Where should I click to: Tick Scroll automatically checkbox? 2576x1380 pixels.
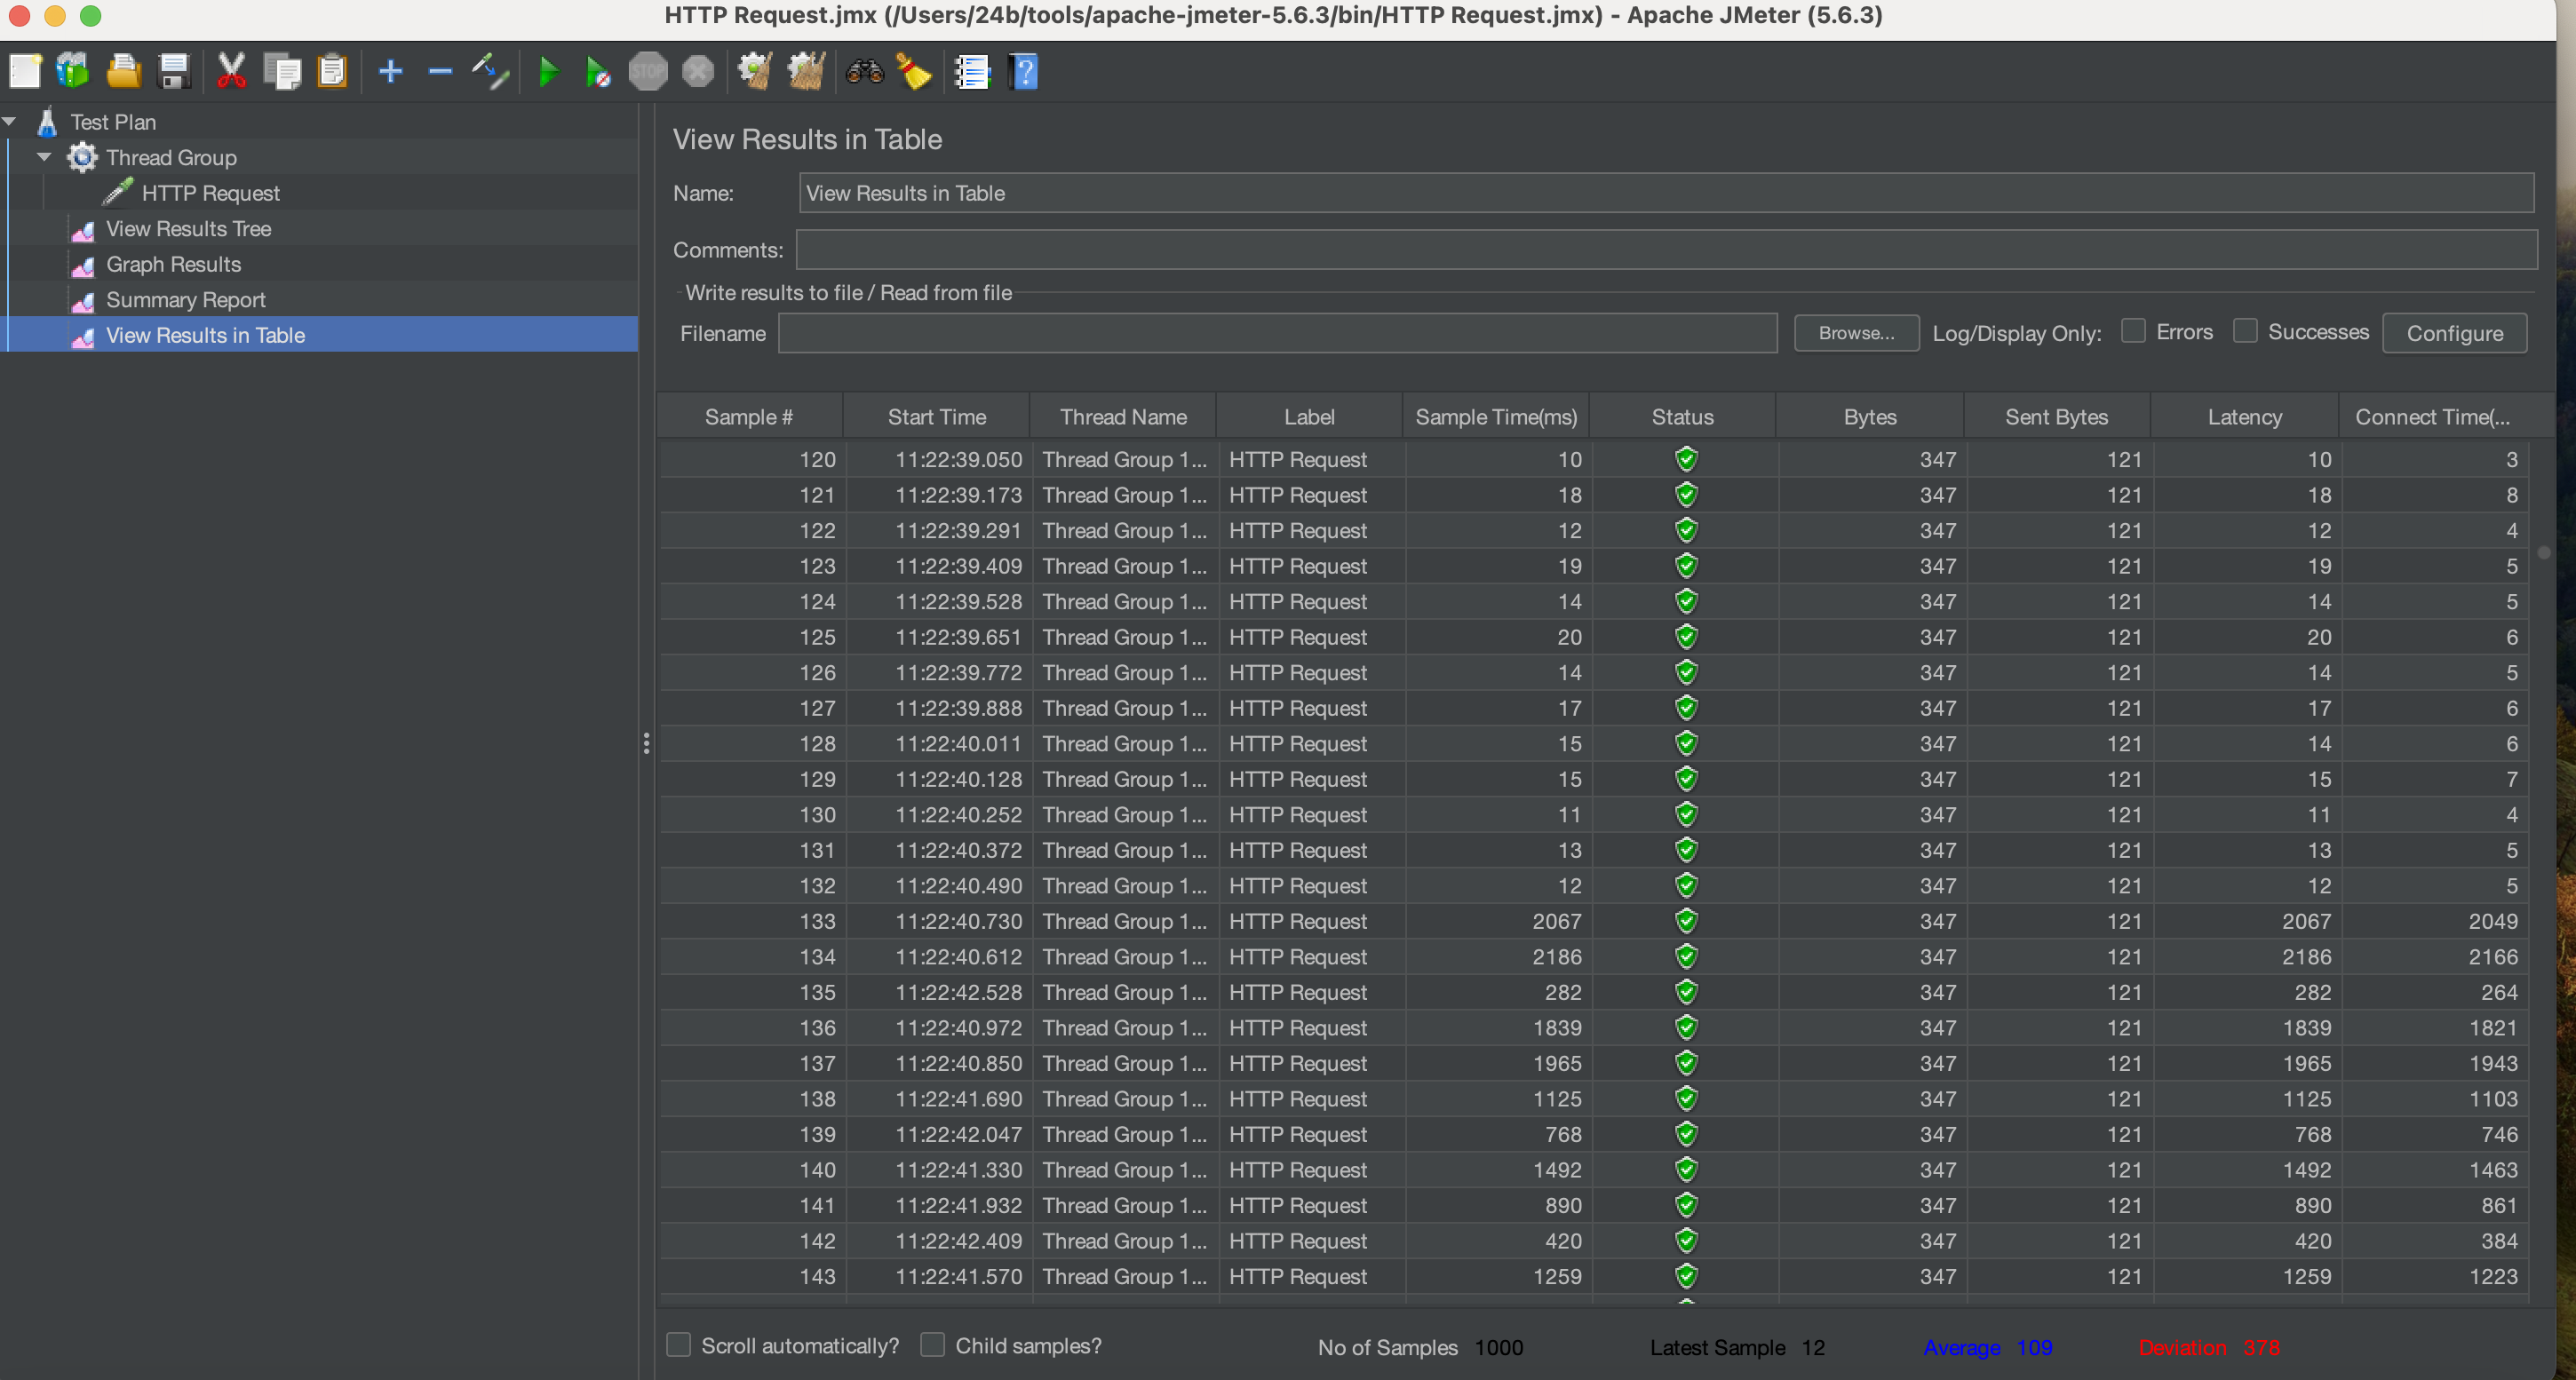point(679,1345)
